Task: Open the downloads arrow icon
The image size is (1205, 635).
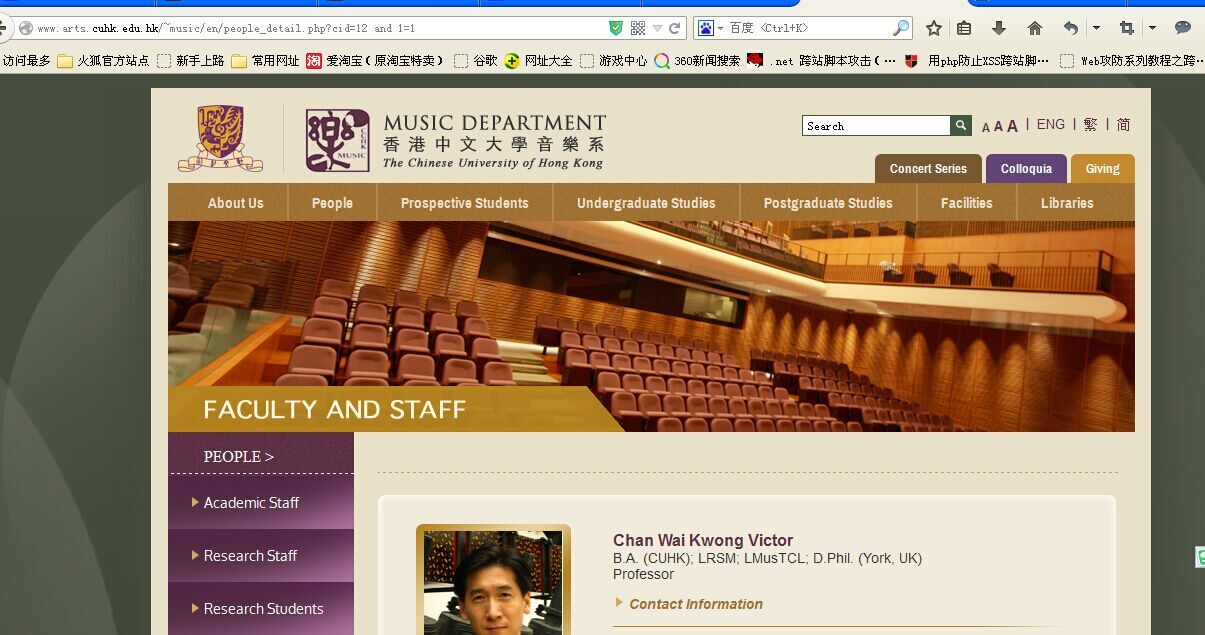Action: (x=999, y=28)
